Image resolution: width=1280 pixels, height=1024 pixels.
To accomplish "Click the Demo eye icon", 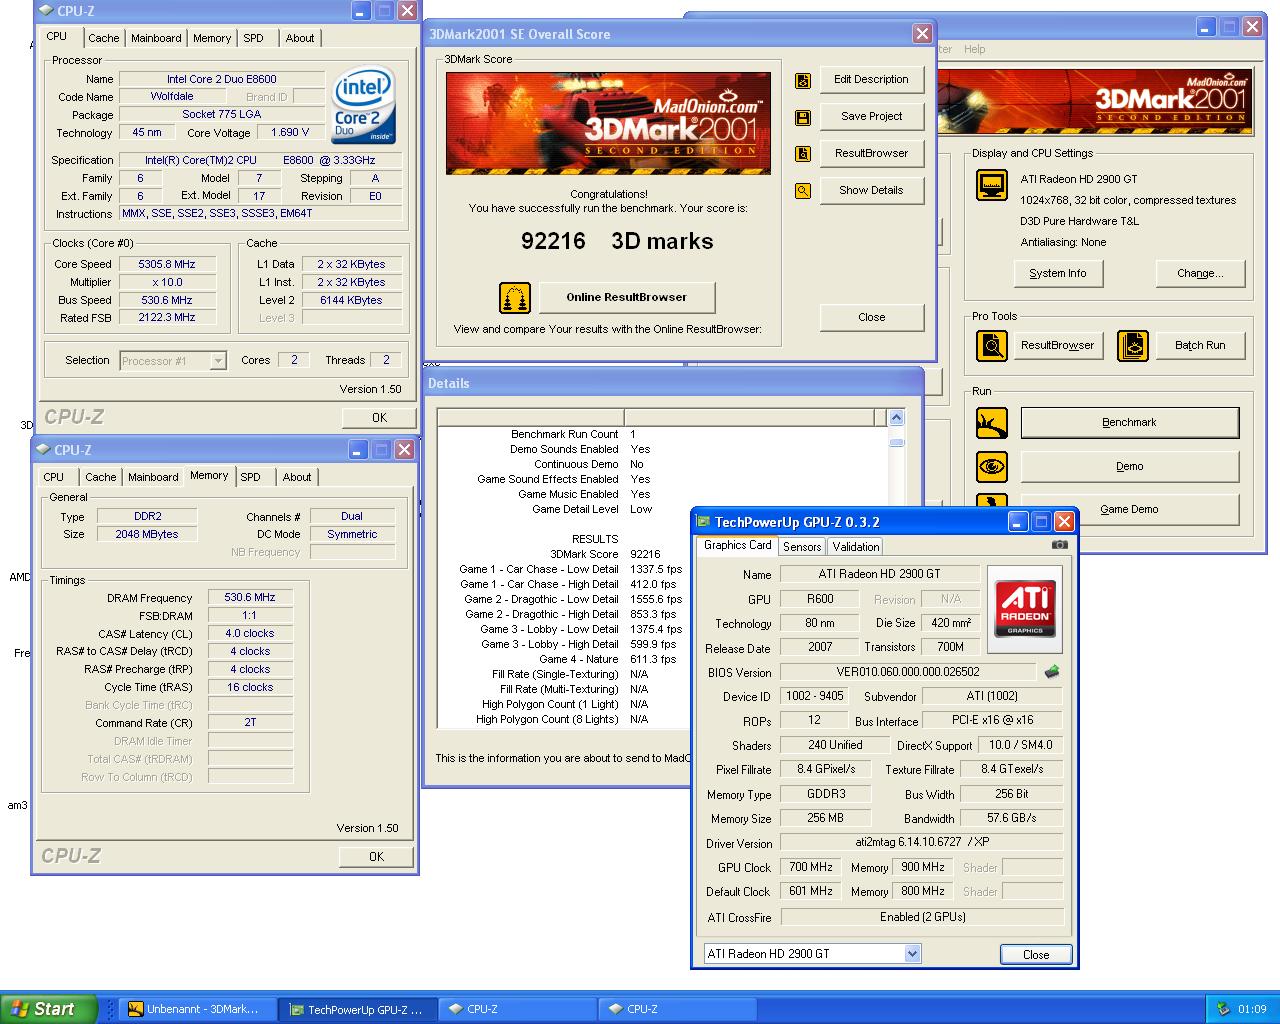I will point(992,466).
